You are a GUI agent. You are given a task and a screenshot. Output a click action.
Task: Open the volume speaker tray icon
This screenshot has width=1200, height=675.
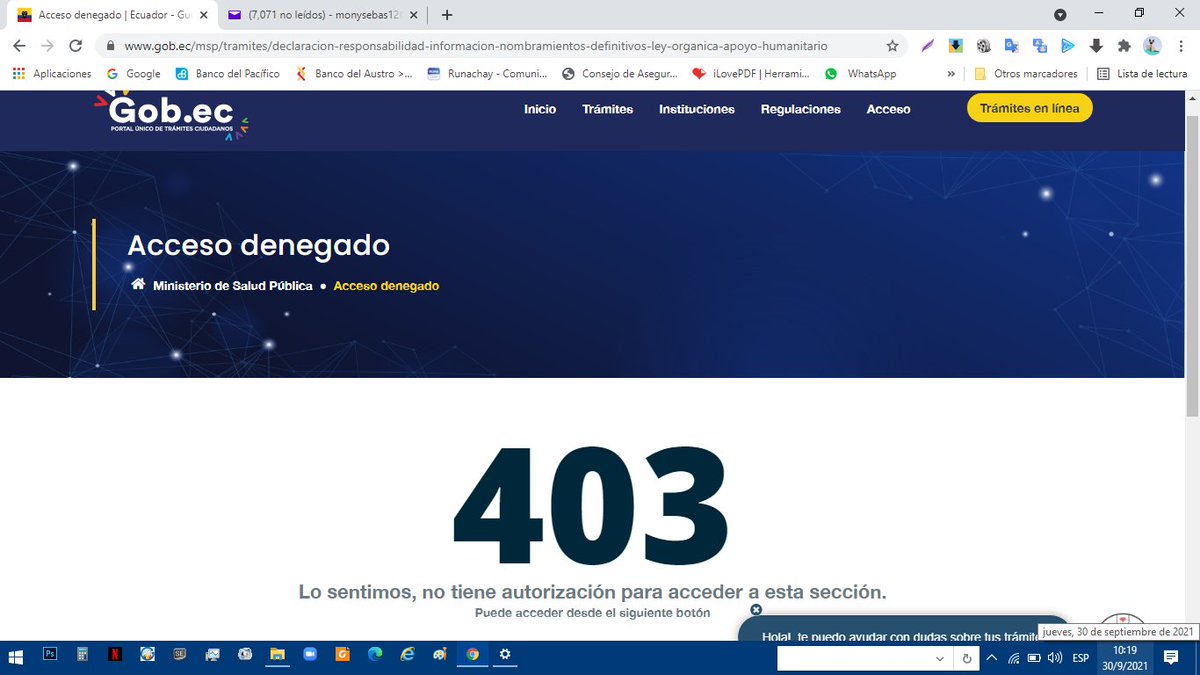(1055, 658)
